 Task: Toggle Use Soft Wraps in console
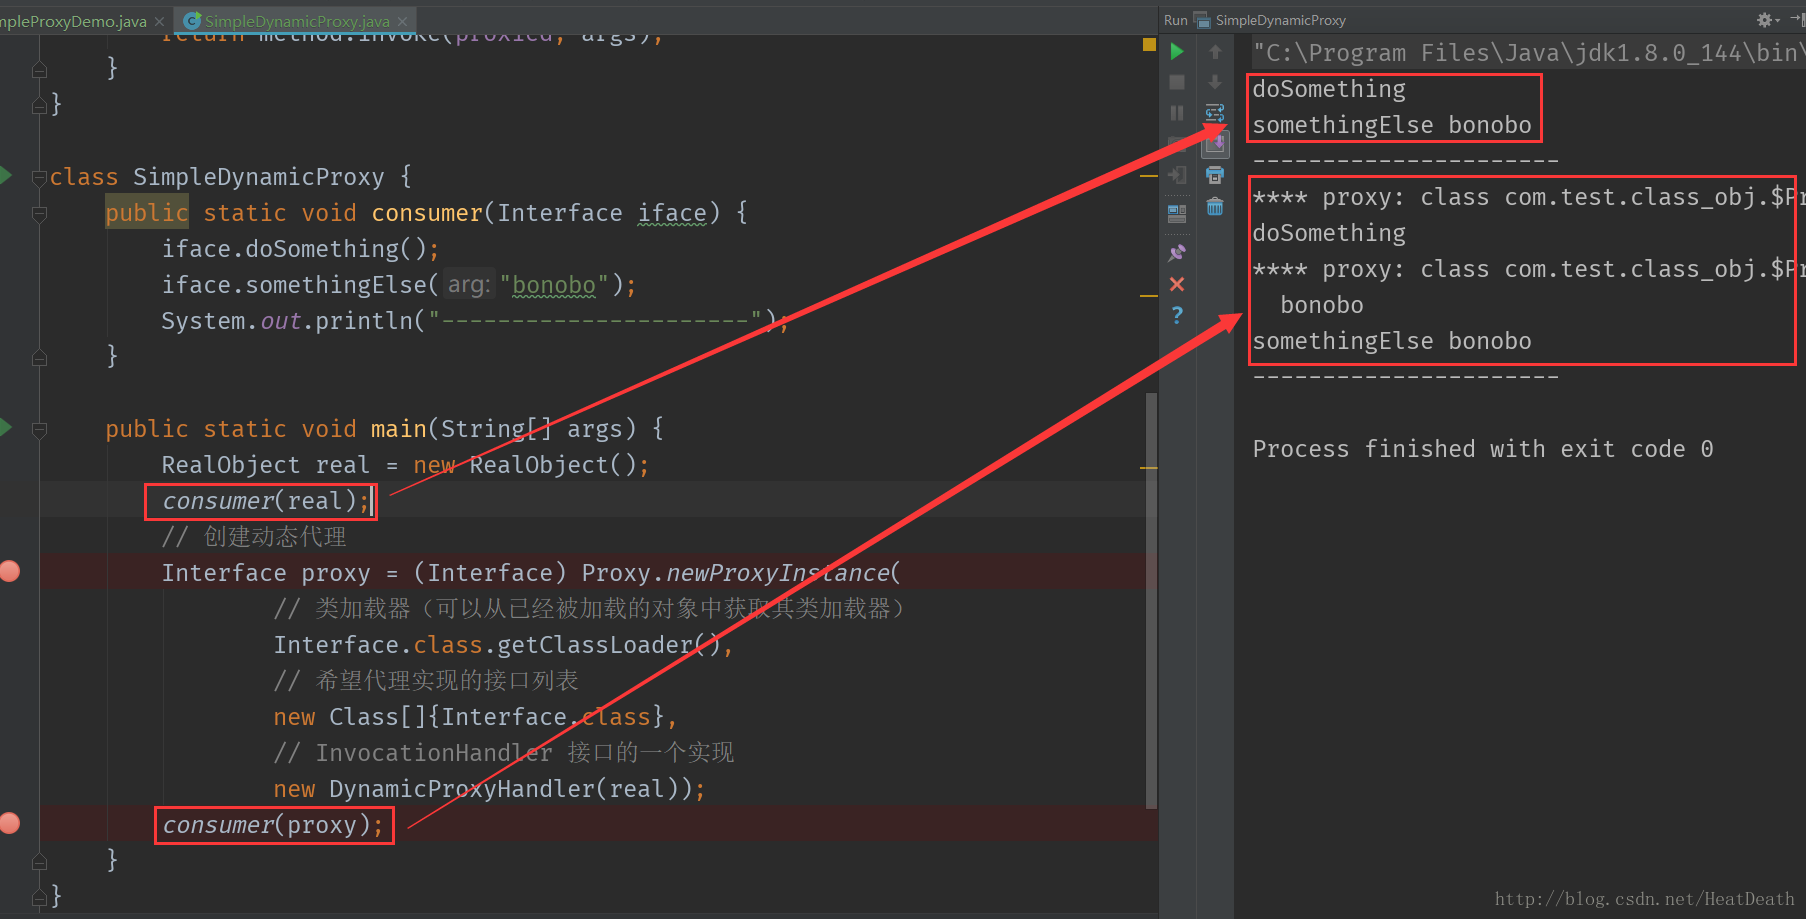pos(1215,113)
